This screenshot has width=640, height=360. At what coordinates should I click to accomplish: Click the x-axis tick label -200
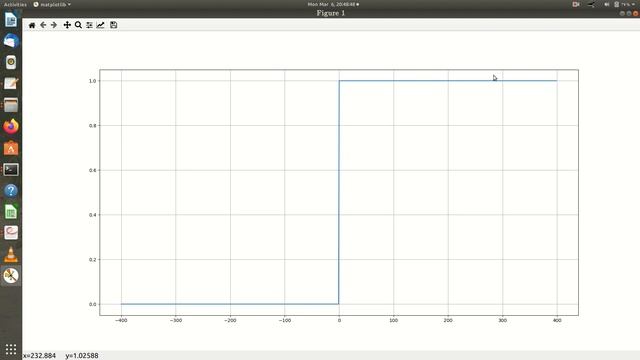[x=230, y=320]
